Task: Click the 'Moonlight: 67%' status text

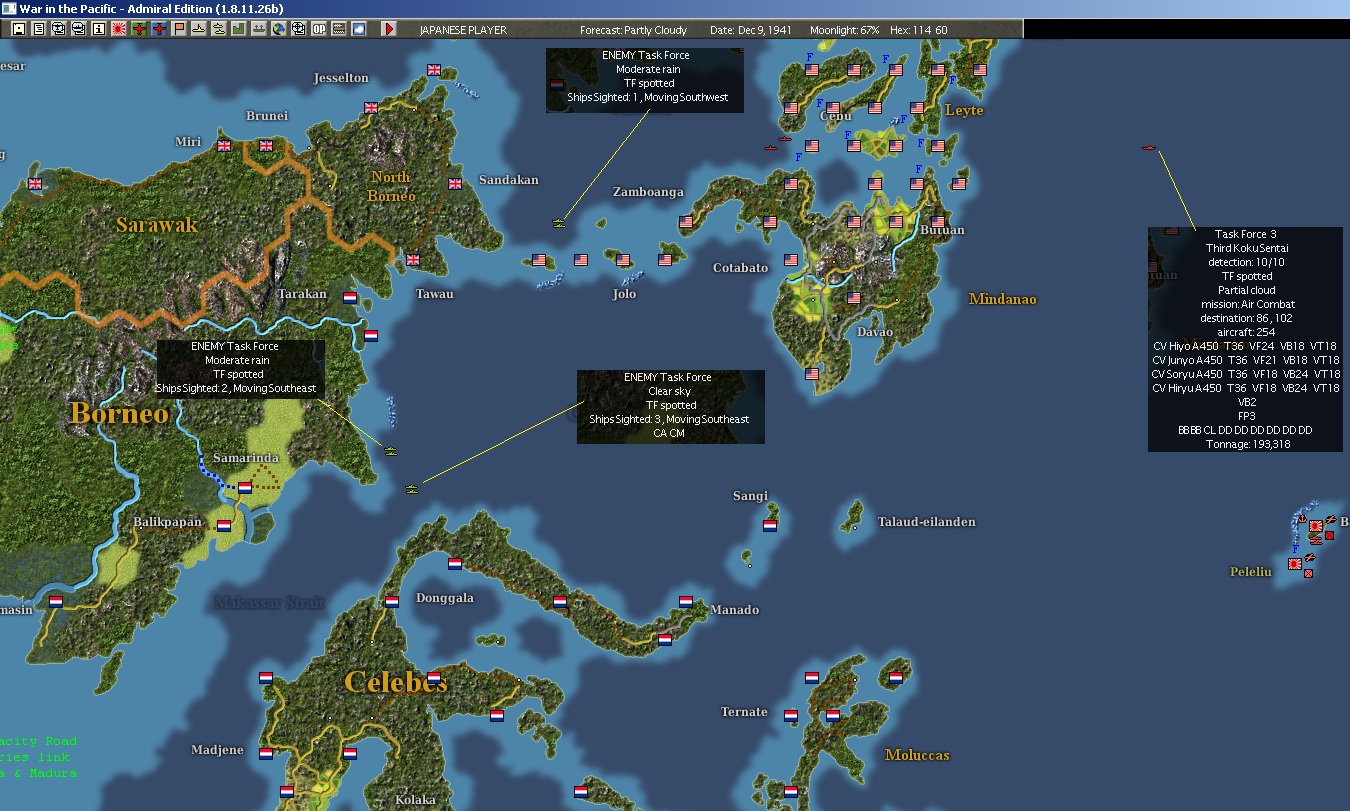Action: click(x=845, y=30)
